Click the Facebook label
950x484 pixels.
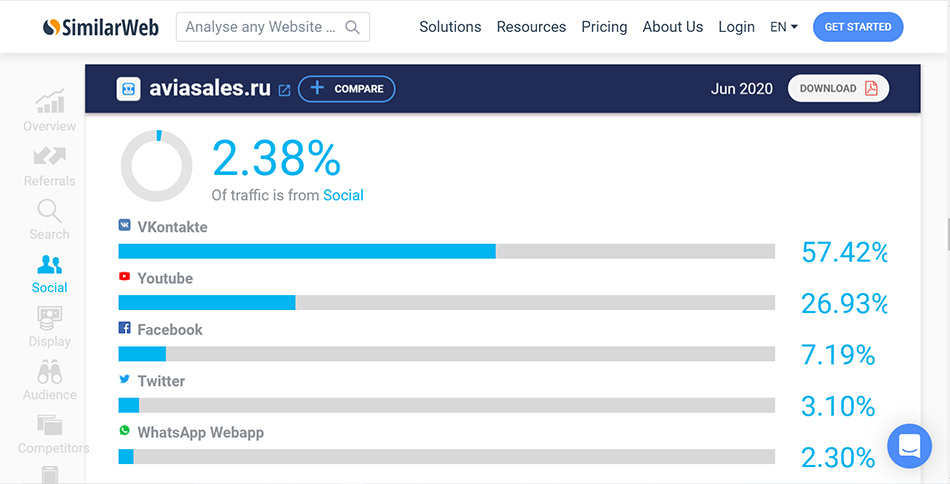170,330
